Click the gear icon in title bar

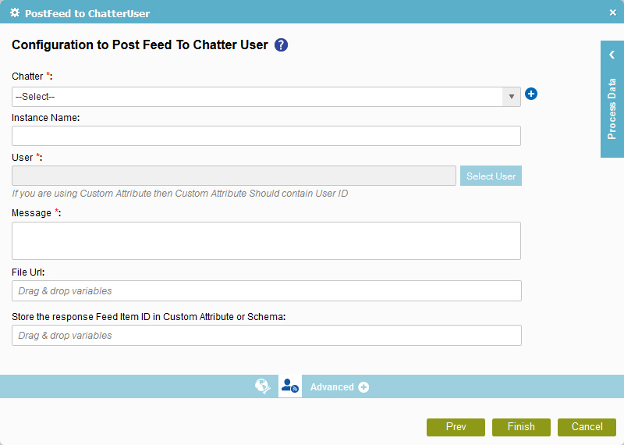[x=15, y=13]
